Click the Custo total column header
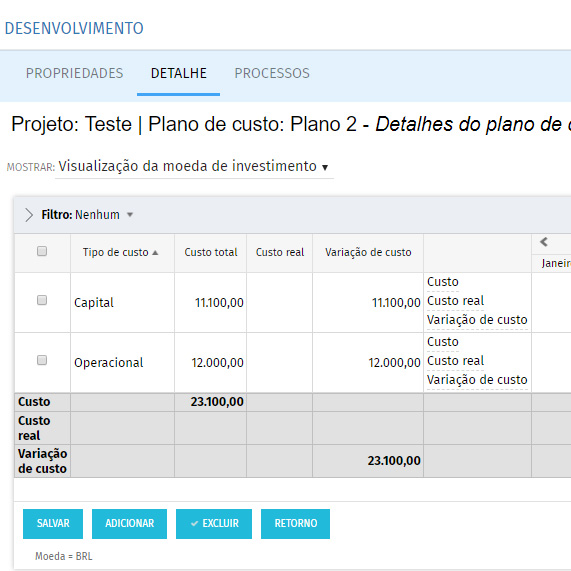 210,252
